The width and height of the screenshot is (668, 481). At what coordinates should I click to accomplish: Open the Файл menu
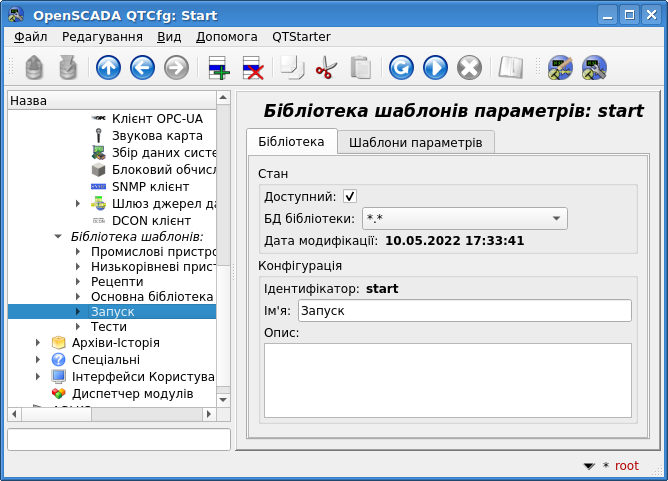pyautogui.click(x=30, y=37)
